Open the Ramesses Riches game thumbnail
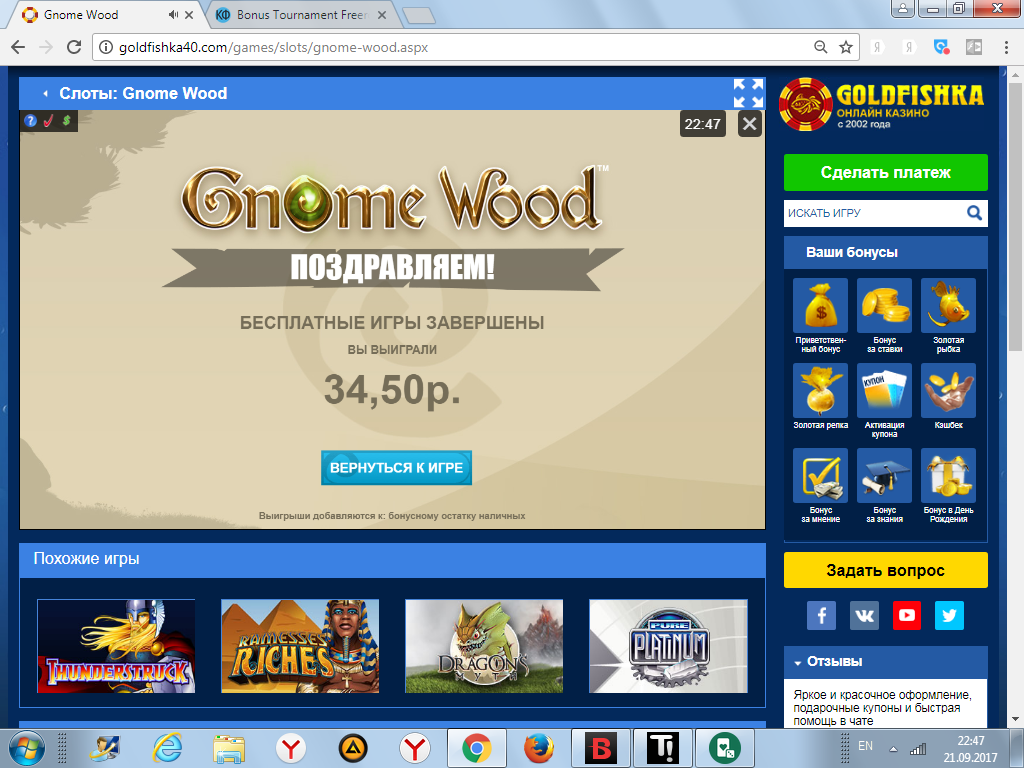The width and height of the screenshot is (1024, 768). click(300, 646)
